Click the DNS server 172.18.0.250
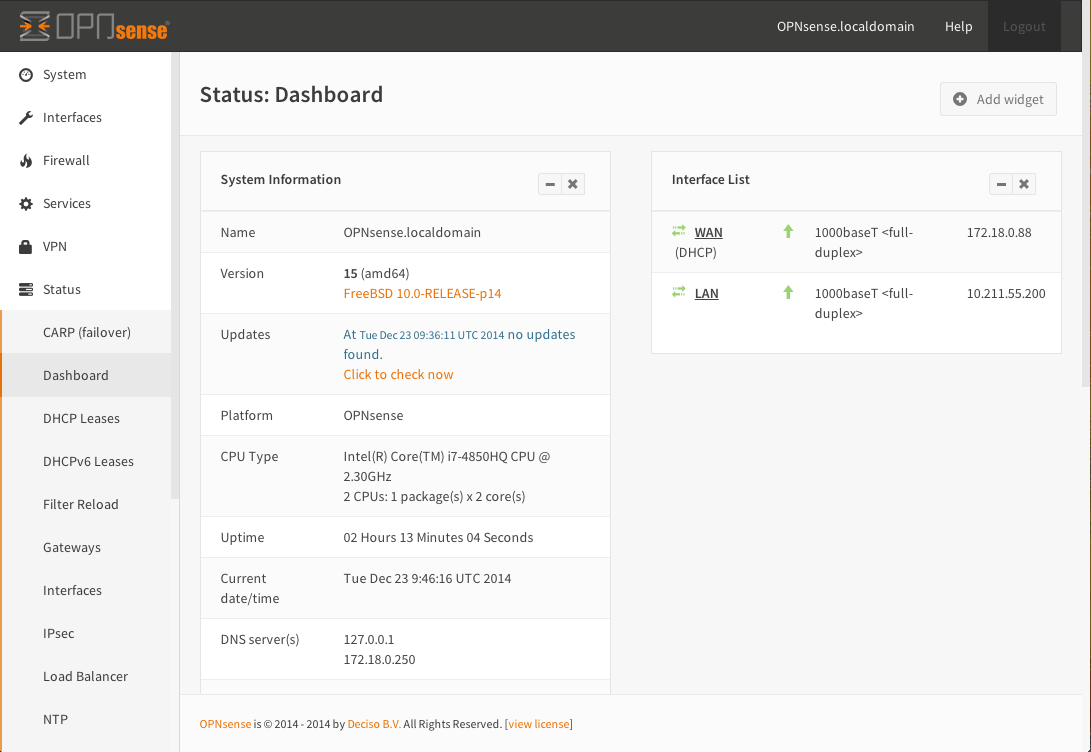This screenshot has width=1091, height=752. 379,659
